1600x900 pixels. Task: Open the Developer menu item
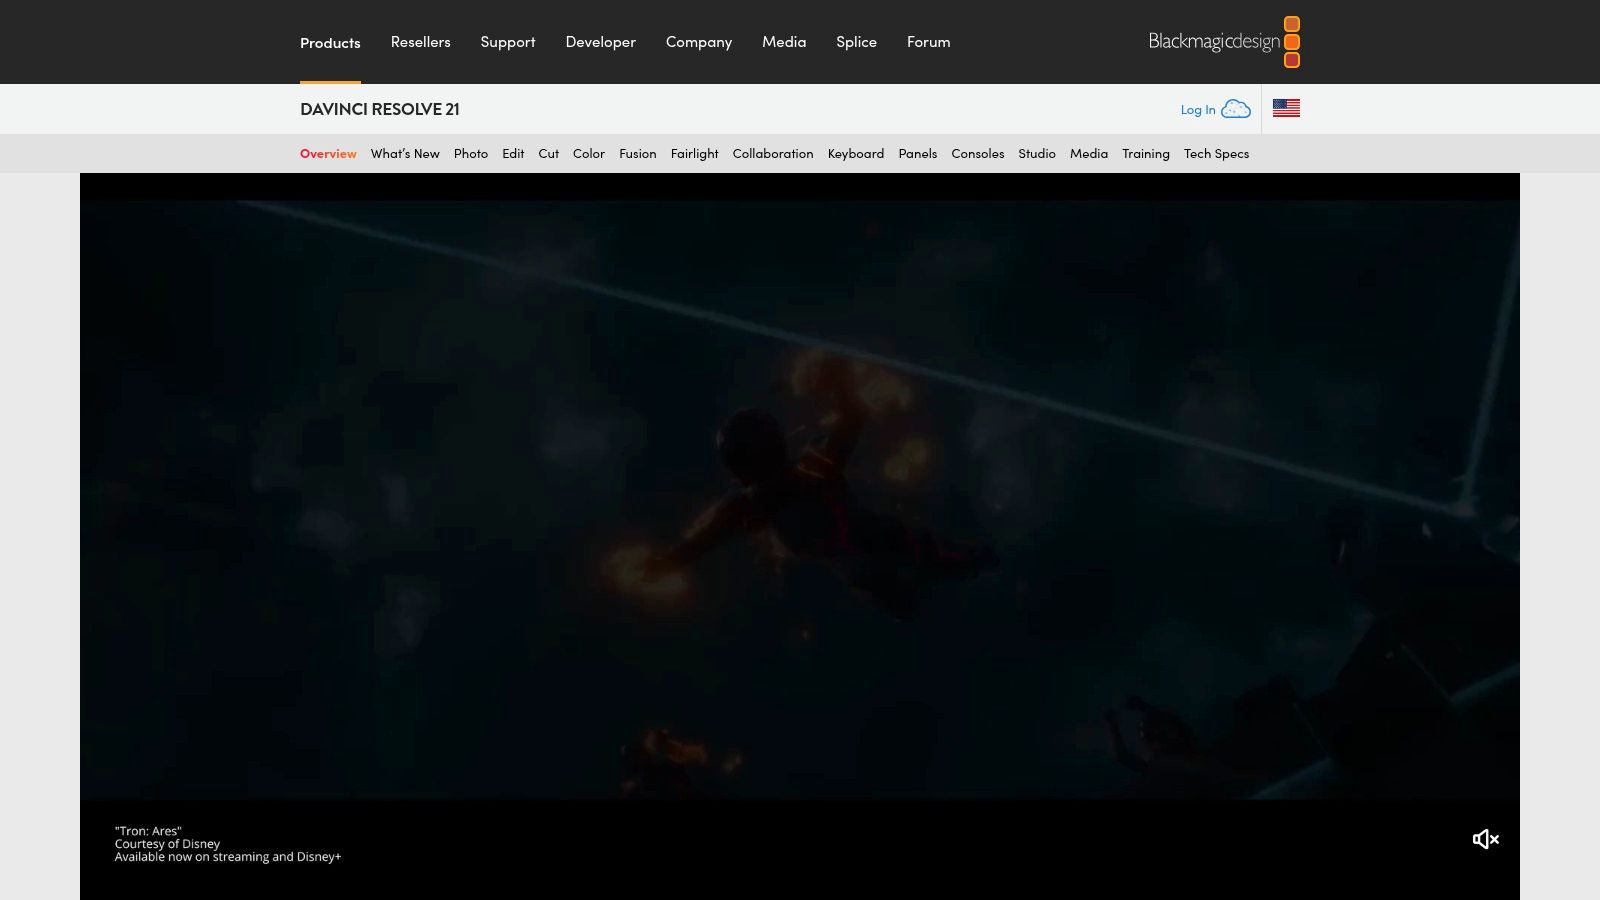click(601, 42)
